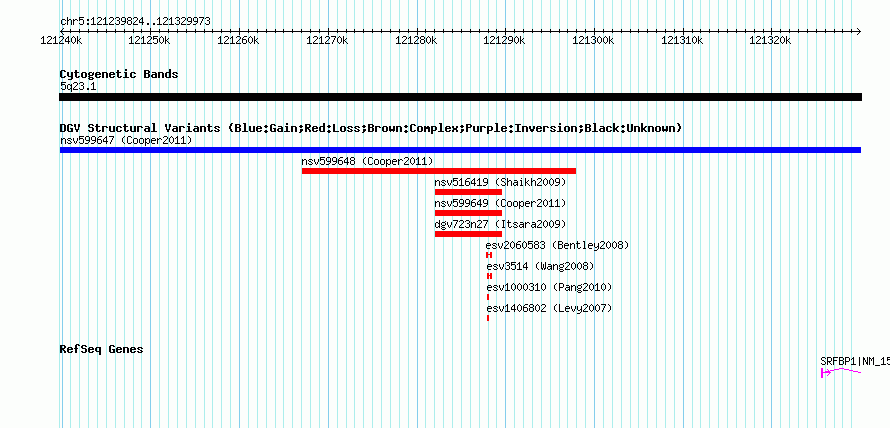
Task: Open the nsv599649 (Cooper2011) variant label
Action: coord(500,203)
